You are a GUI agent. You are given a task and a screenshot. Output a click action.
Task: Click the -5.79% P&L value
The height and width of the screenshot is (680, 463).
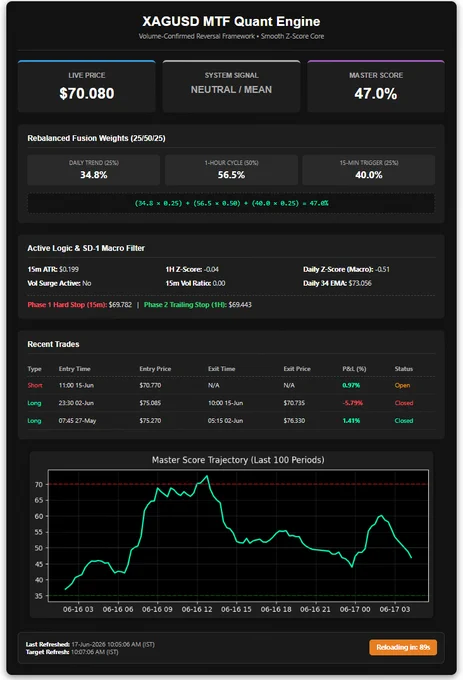click(x=352, y=403)
